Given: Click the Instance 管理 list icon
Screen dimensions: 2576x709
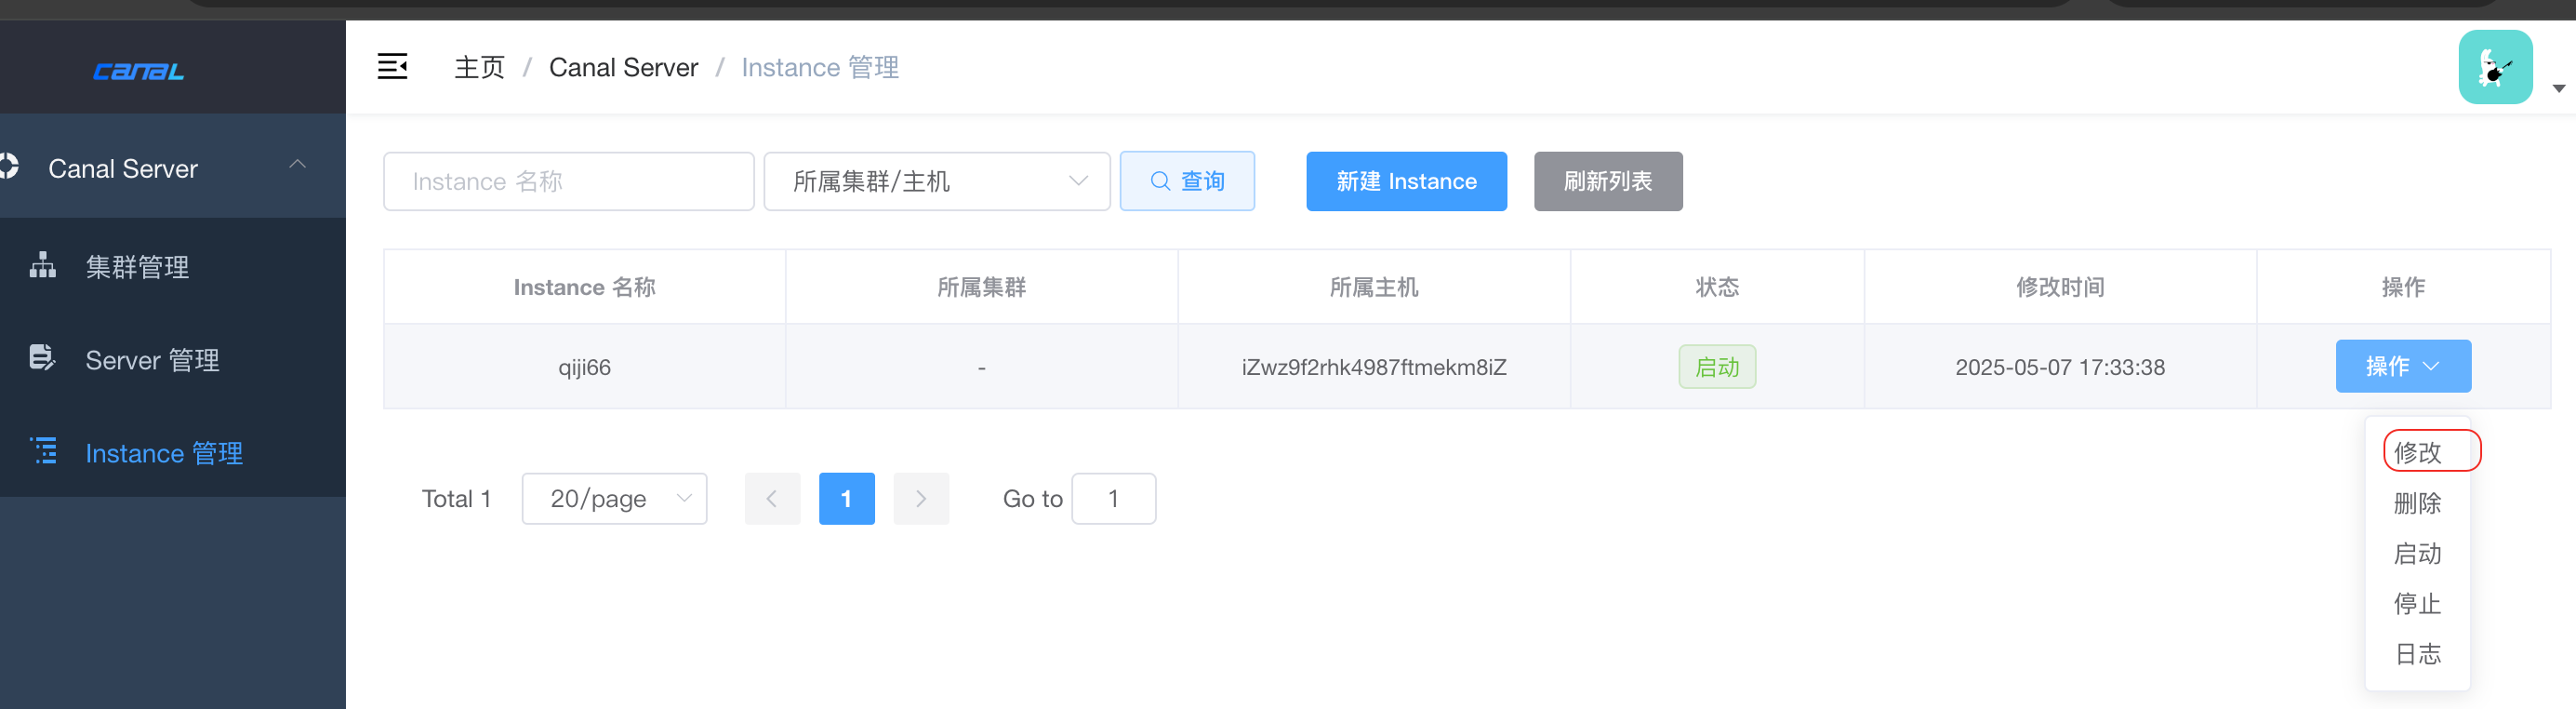Looking at the screenshot, I should 44,451.
